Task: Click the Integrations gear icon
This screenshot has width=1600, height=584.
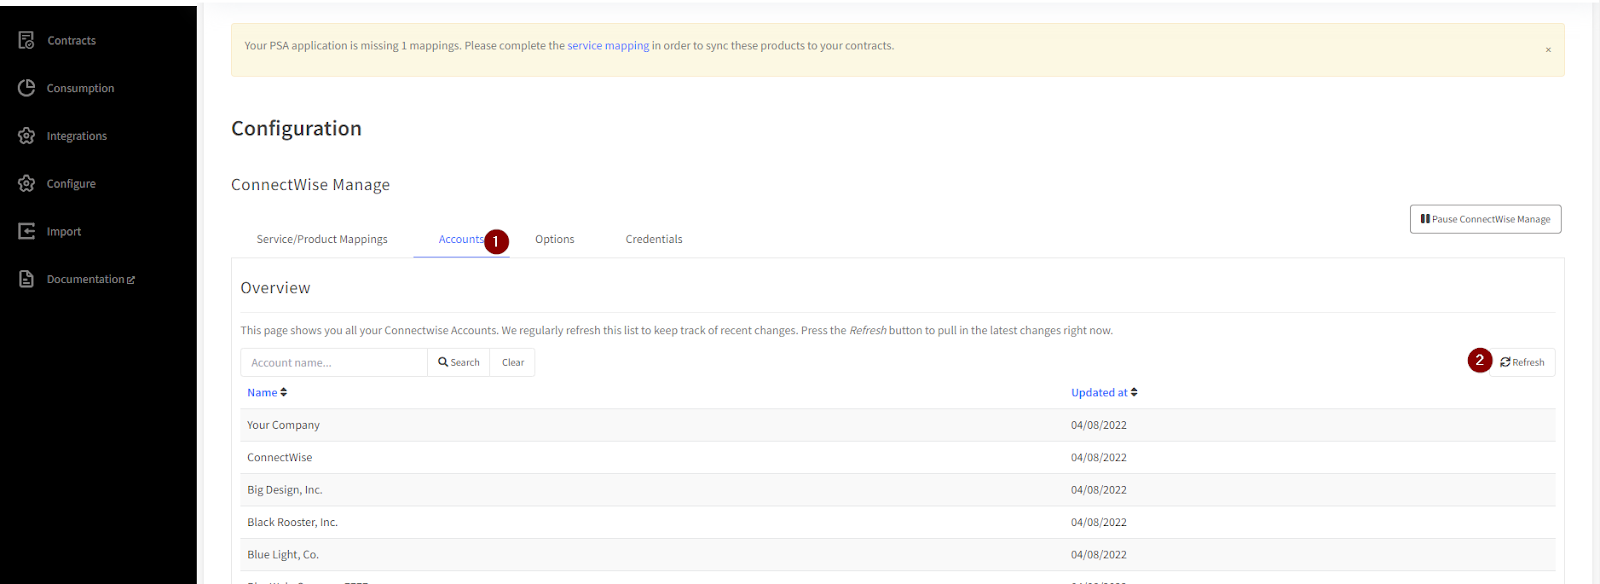Action: pyautogui.click(x=27, y=136)
